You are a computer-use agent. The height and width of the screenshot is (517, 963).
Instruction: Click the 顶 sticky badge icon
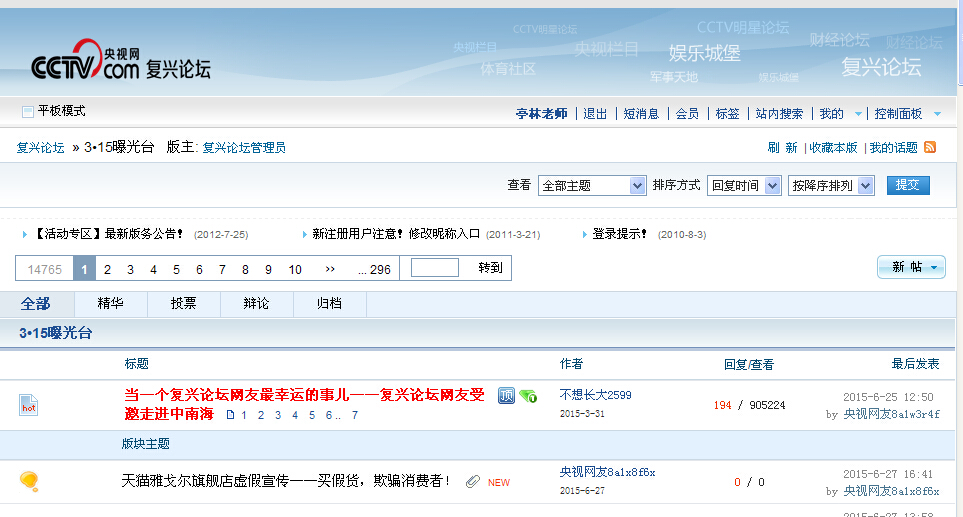(506, 396)
